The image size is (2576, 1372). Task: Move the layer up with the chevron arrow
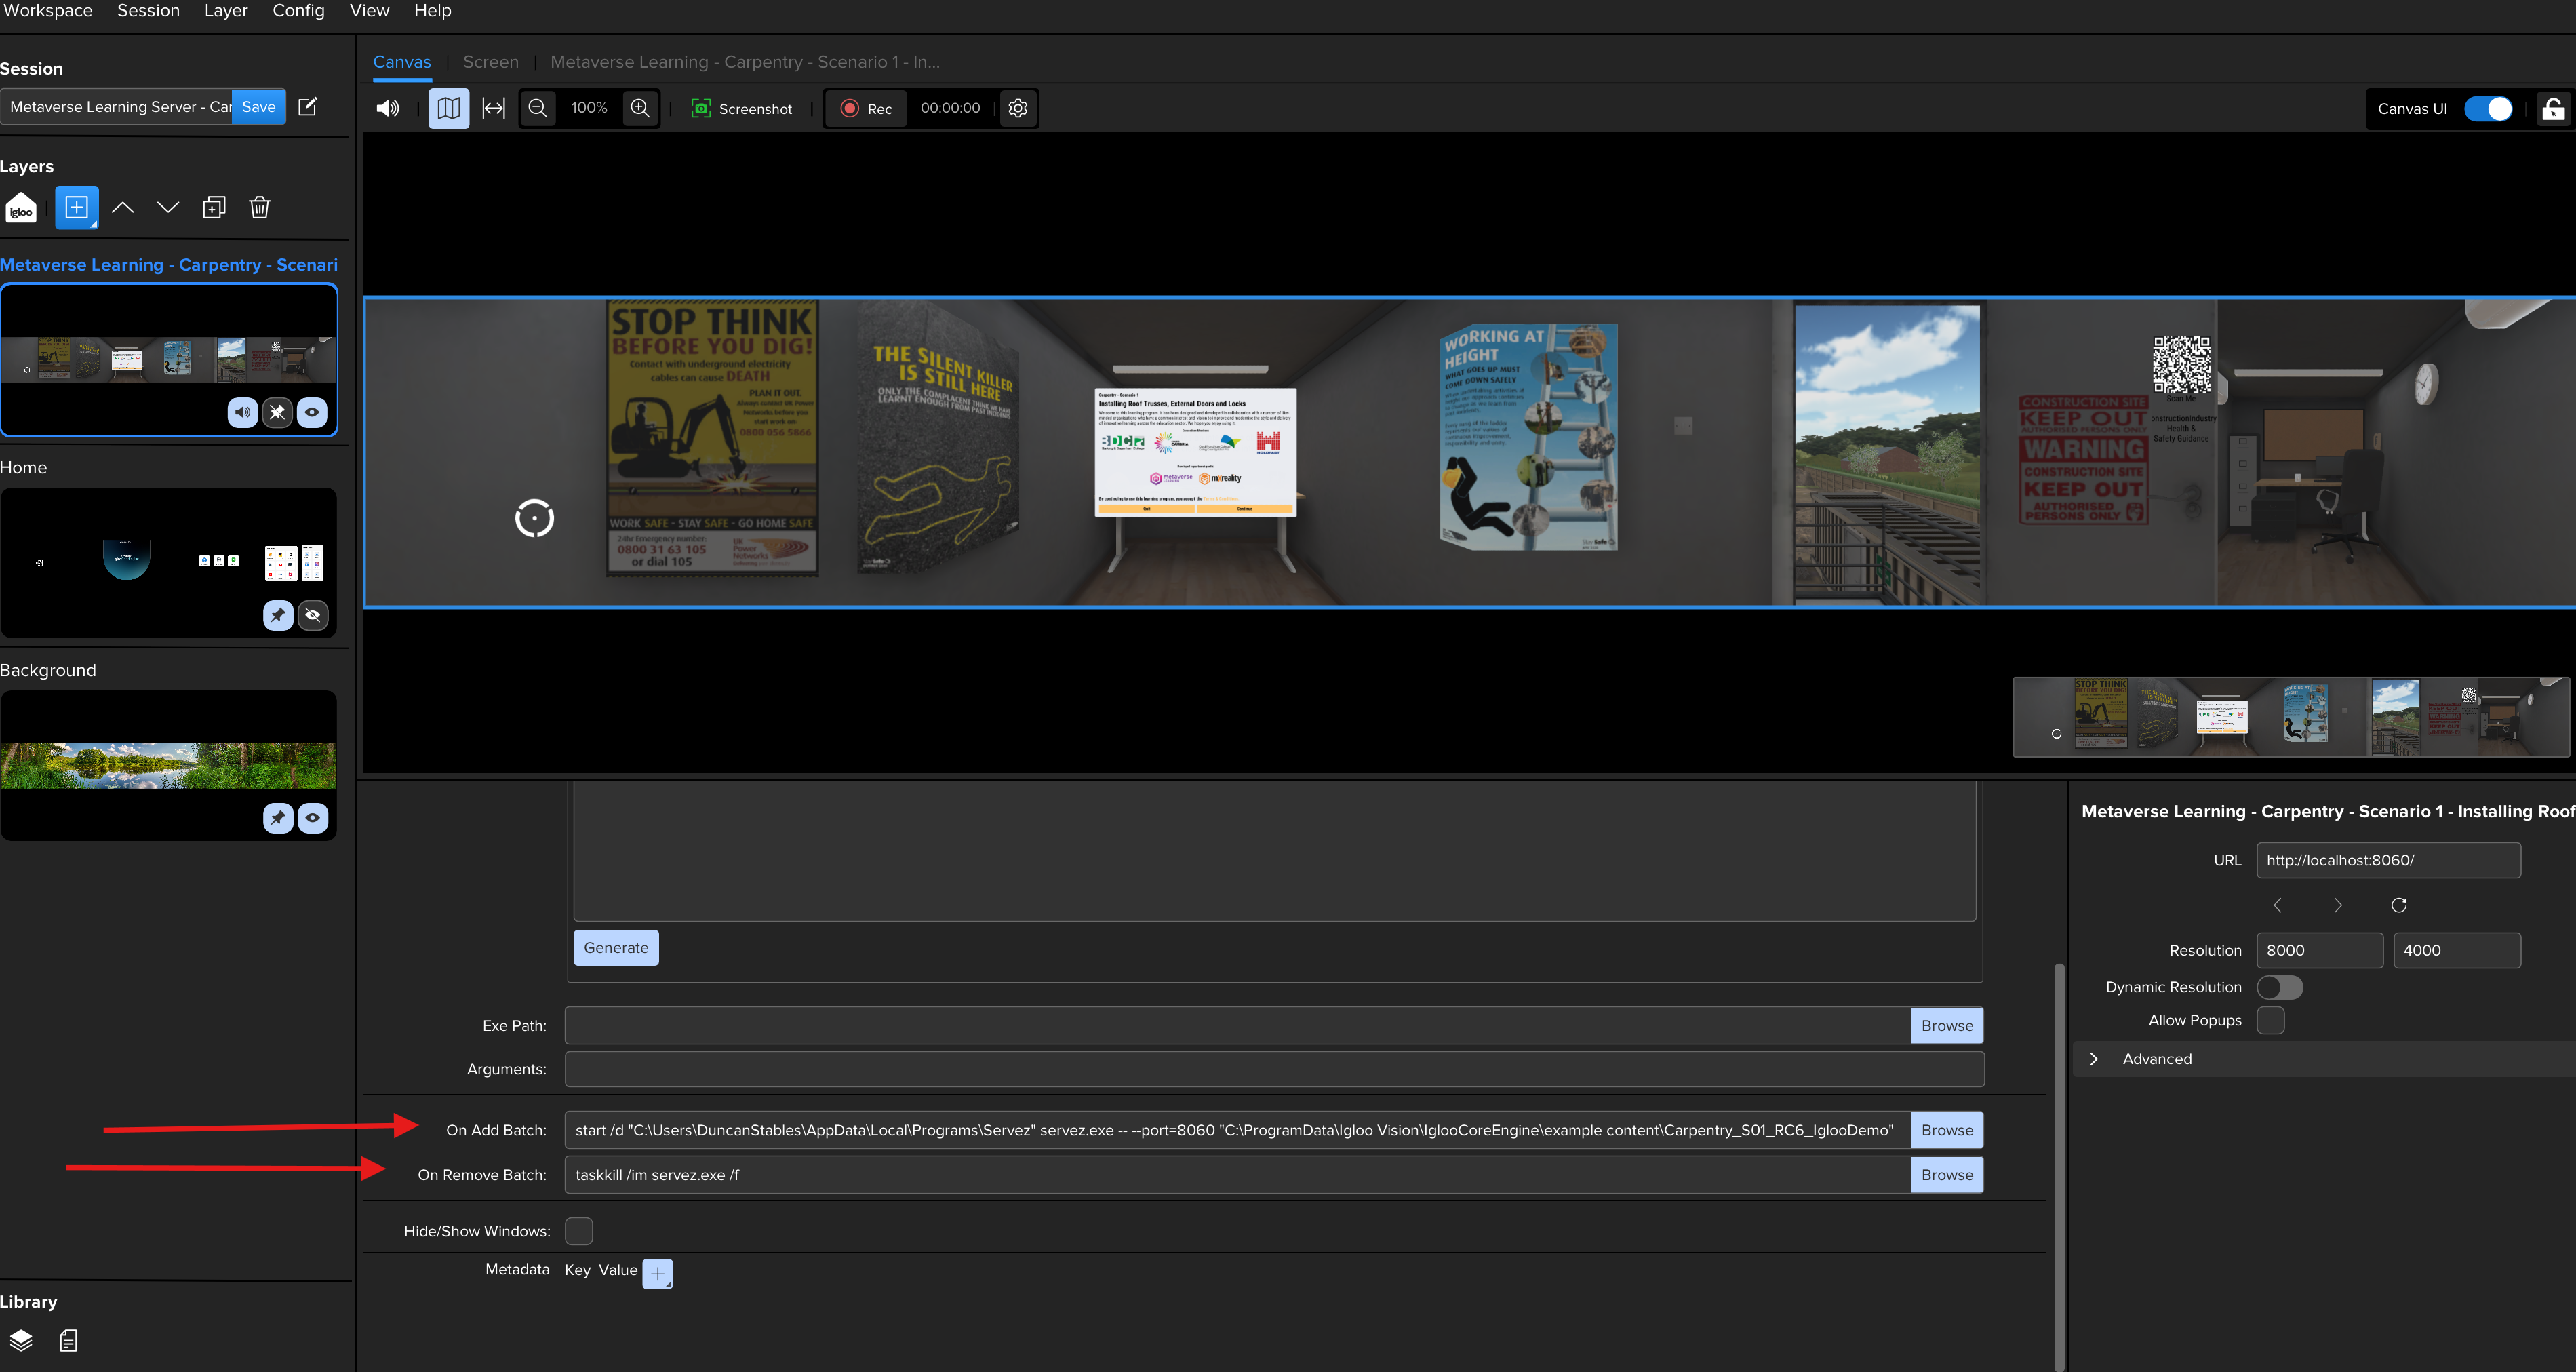coord(123,208)
